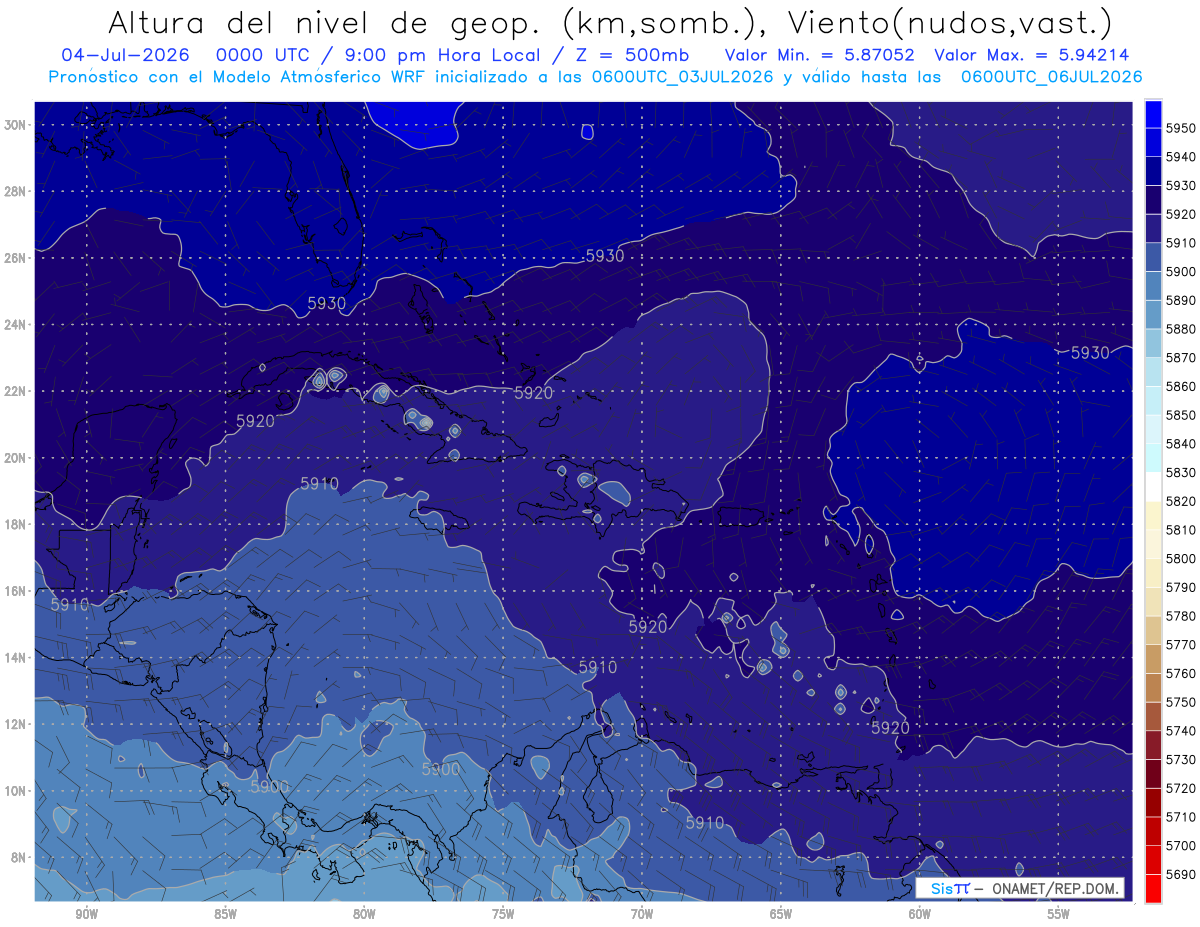
Task: Click the 5880 value on the color legend
Action: (x=1180, y=329)
